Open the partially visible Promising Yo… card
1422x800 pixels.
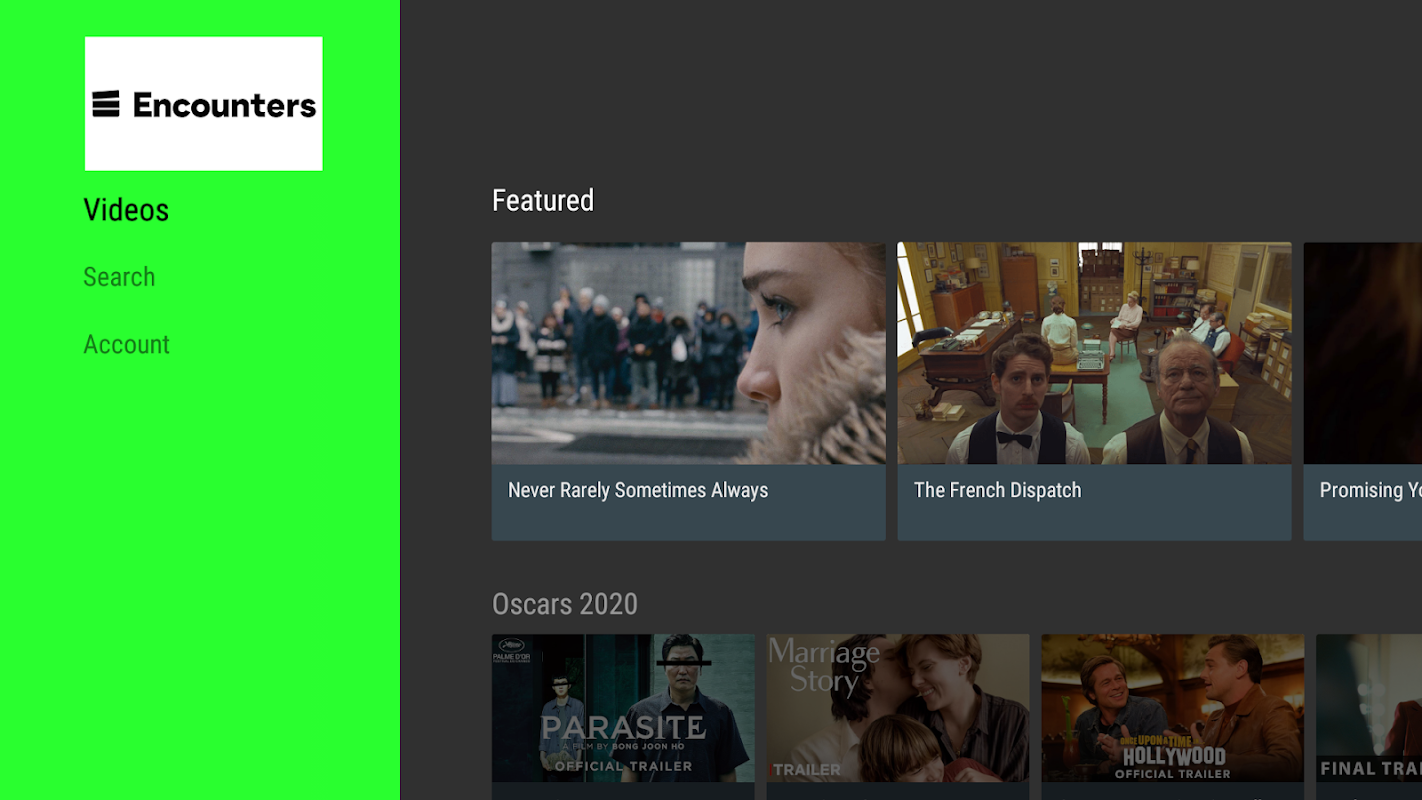coord(1363,391)
